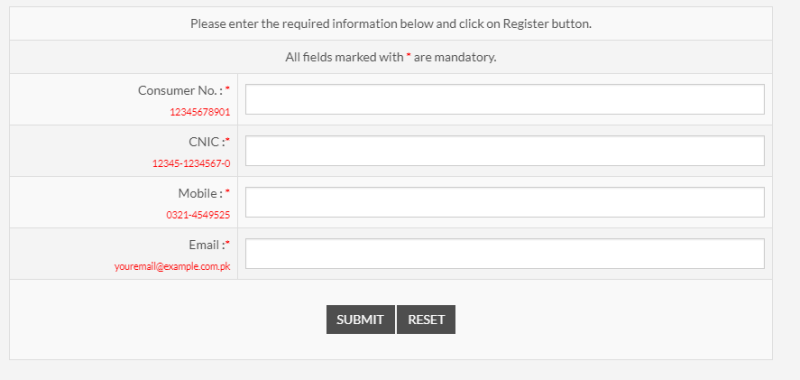Click the RESET button
Screen dimensions: 800x380
[x=426, y=320]
